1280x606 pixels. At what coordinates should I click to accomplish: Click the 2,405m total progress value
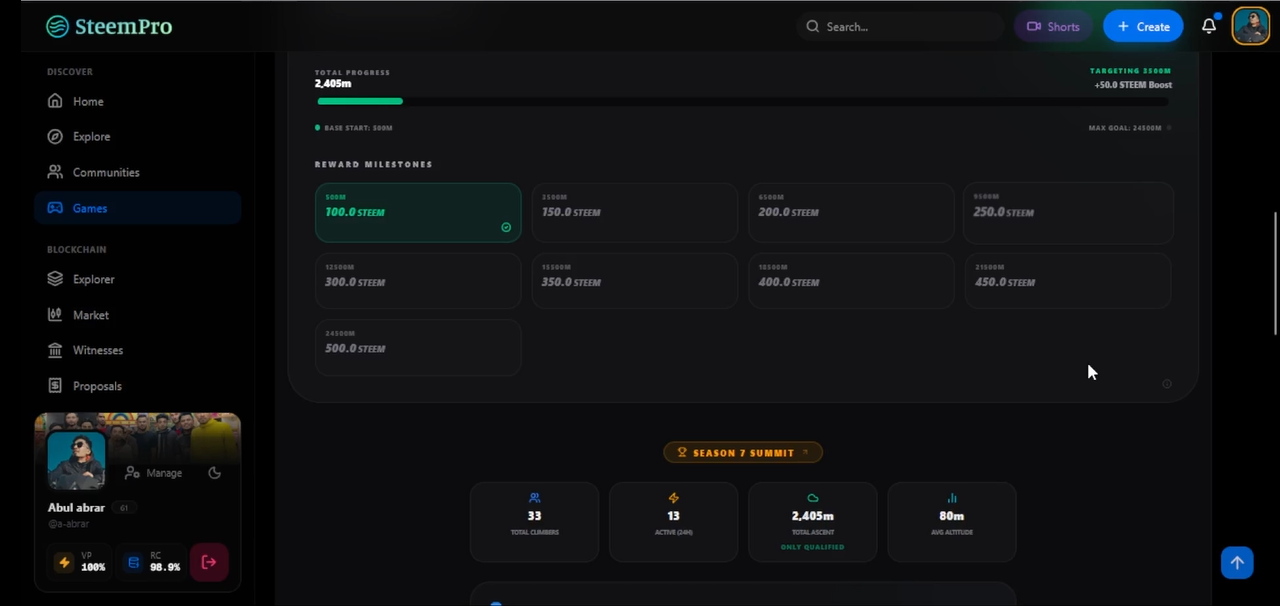(333, 84)
